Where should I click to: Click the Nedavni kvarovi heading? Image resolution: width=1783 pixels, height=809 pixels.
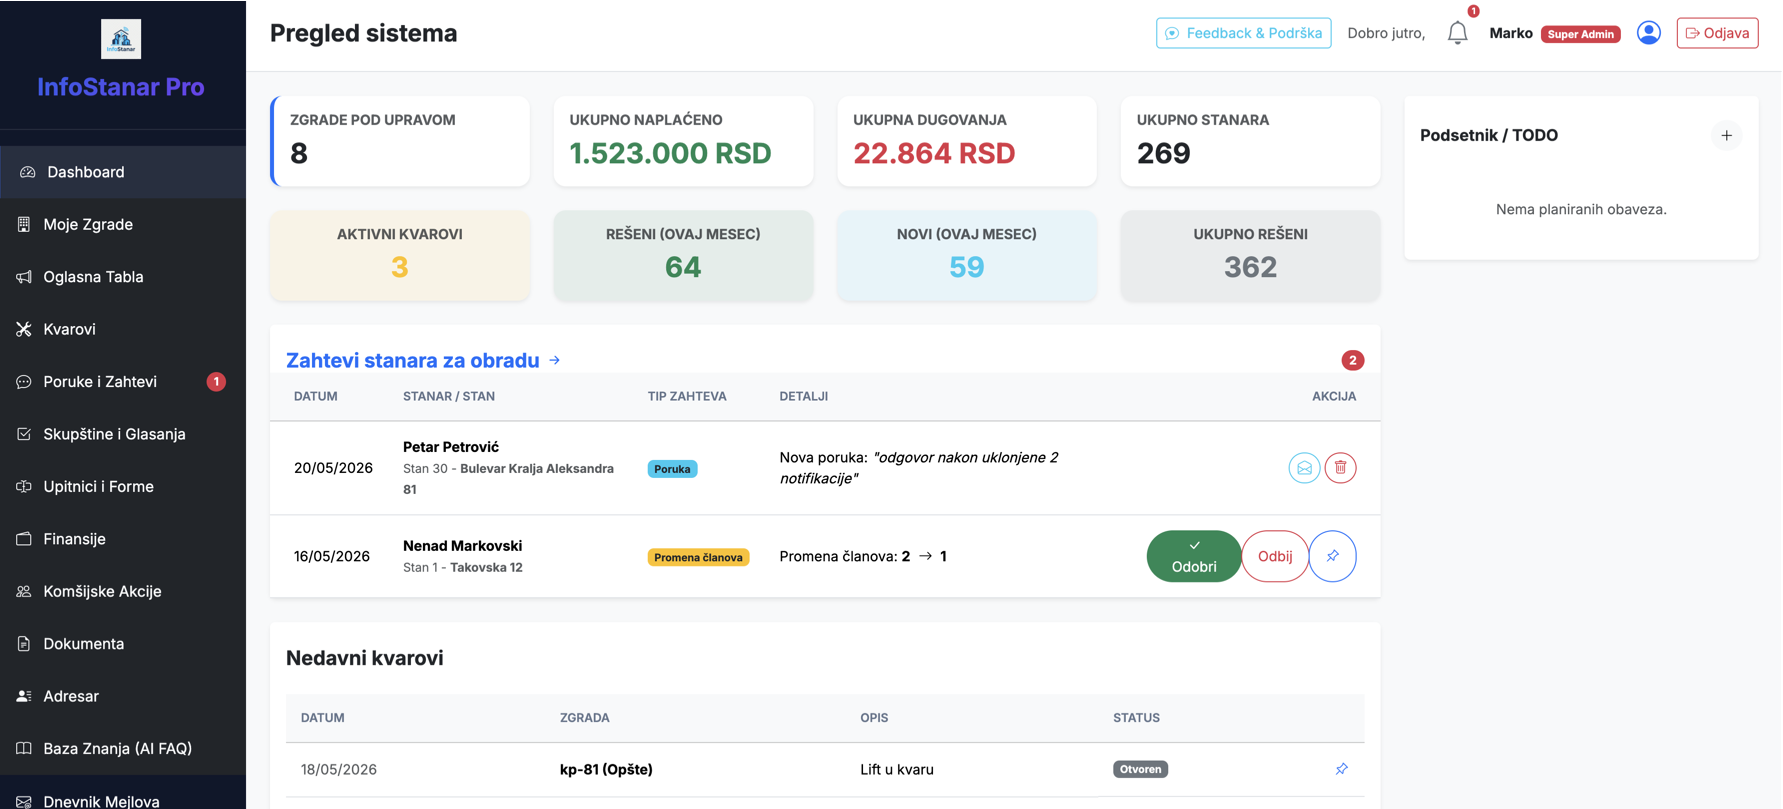[x=365, y=658]
